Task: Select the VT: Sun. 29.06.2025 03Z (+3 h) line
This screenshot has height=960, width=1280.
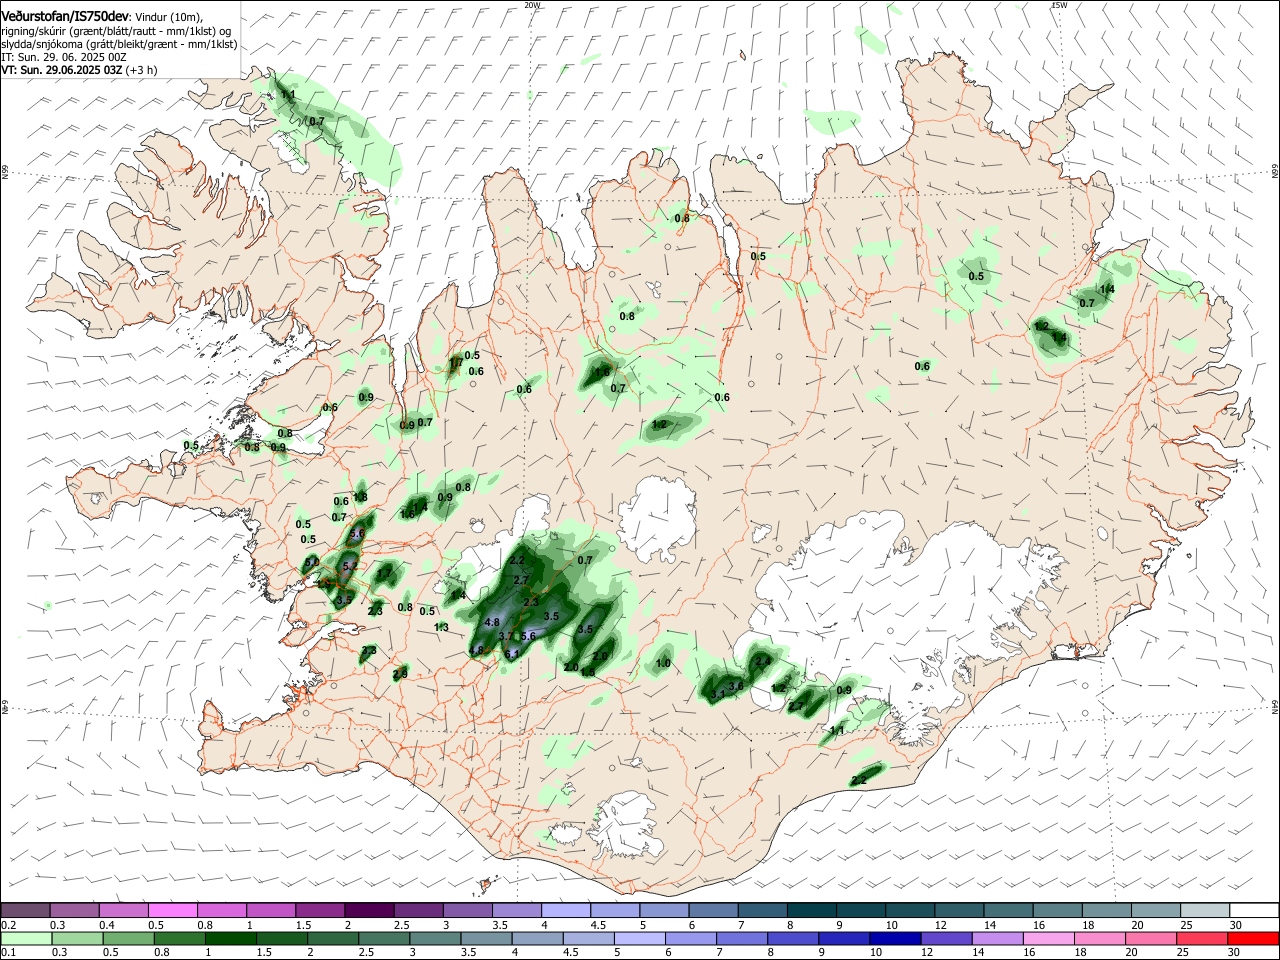Action: click(x=79, y=71)
